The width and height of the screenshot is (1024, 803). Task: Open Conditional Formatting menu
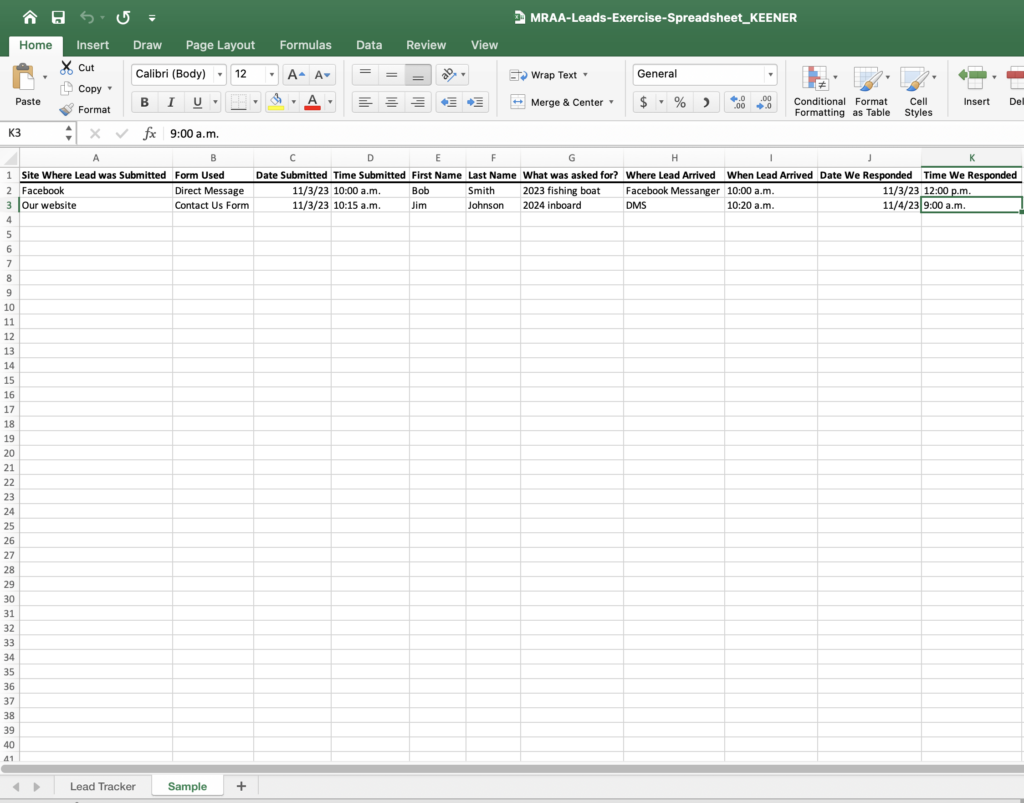(819, 91)
